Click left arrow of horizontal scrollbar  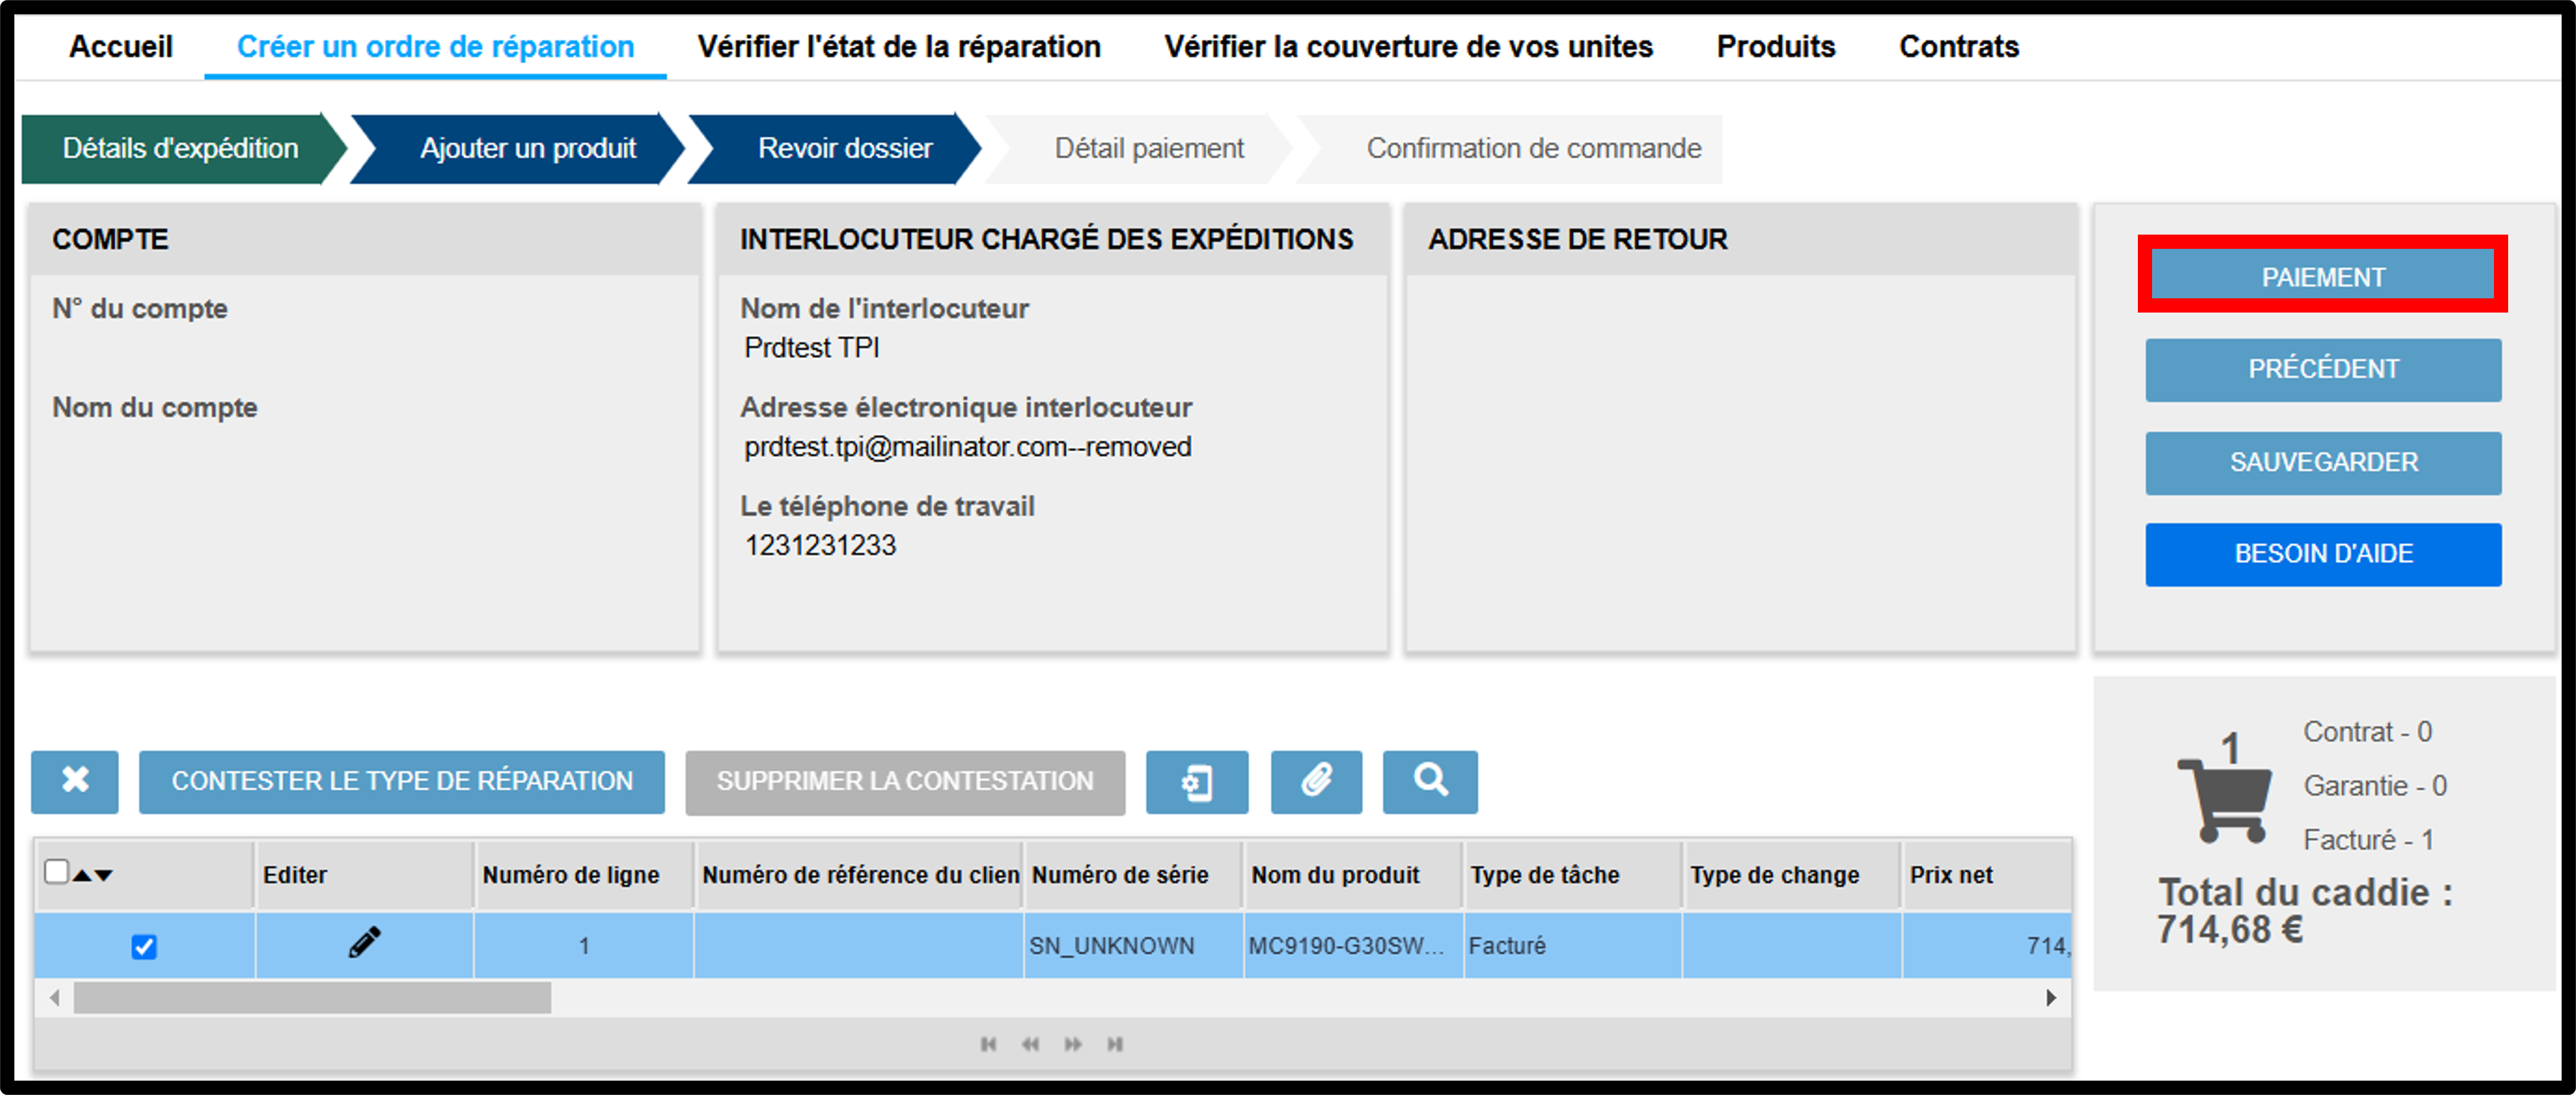(x=54, y=998)
